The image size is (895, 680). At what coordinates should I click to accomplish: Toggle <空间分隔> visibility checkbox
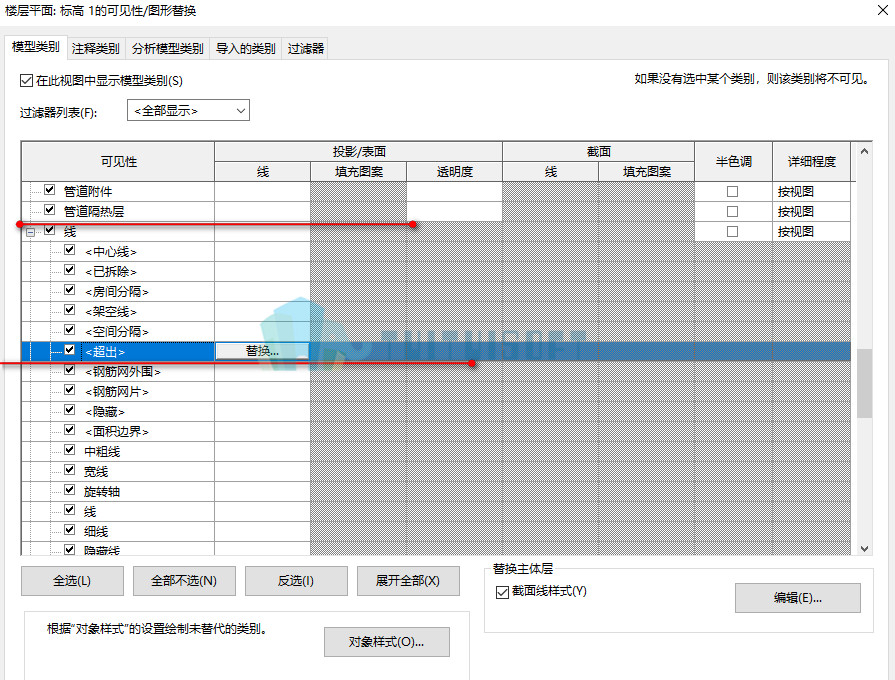tap(70, 329)
